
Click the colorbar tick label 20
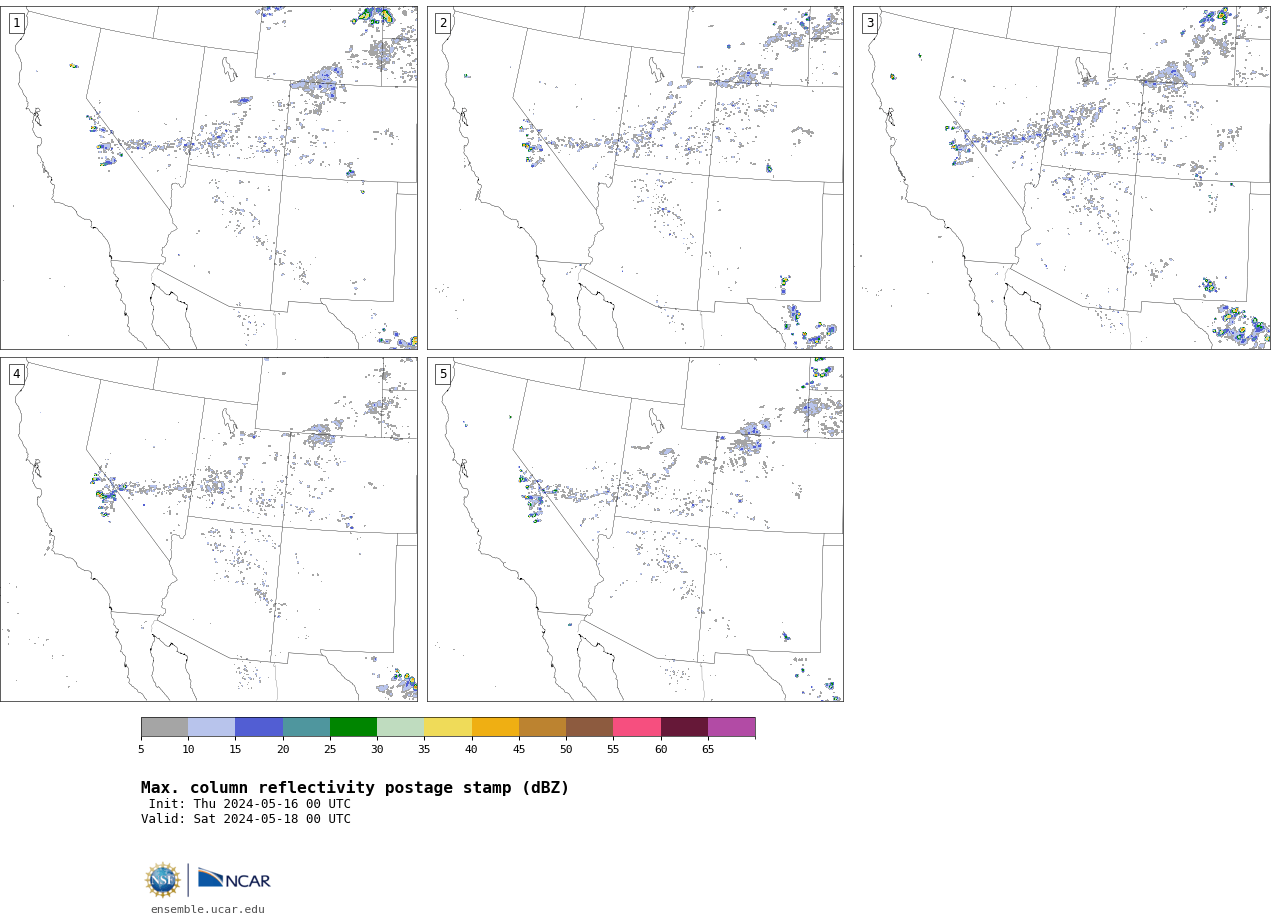tap(283, 749)
